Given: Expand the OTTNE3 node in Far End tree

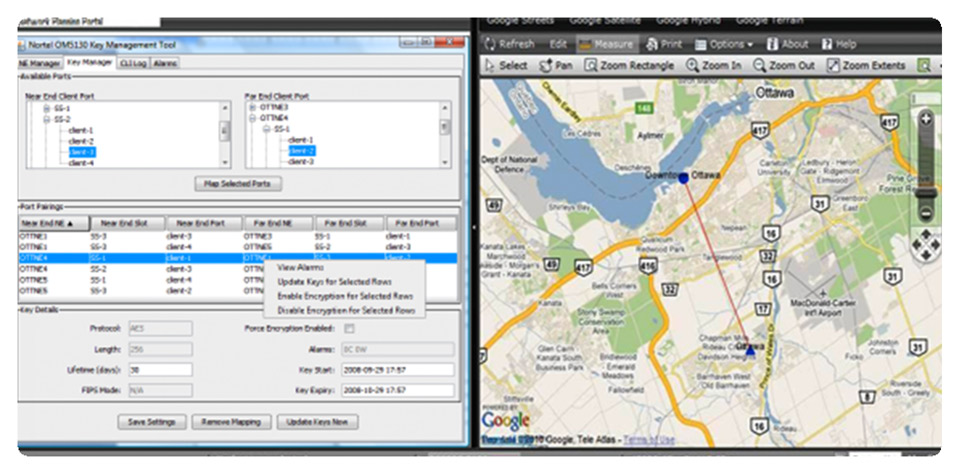Looking at the screenshot, I should (x=252, y=107).
